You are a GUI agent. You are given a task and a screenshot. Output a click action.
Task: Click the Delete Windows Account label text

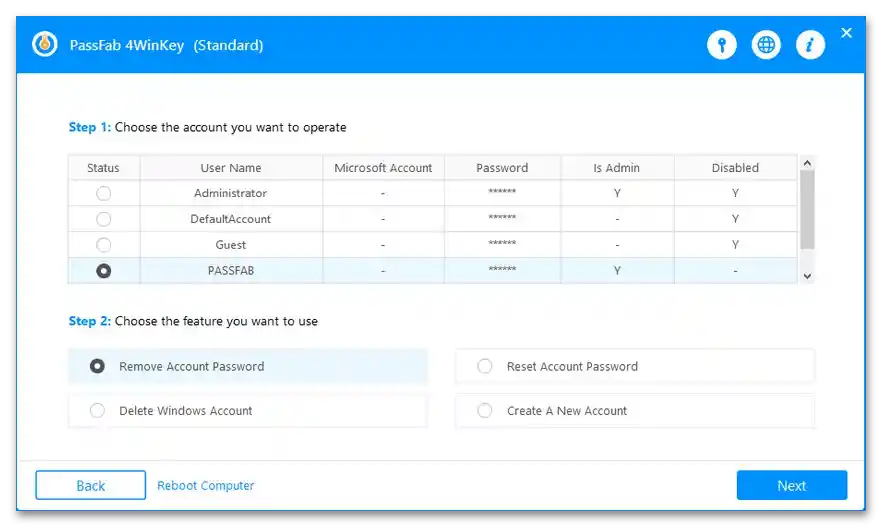[x=186, y=411]
